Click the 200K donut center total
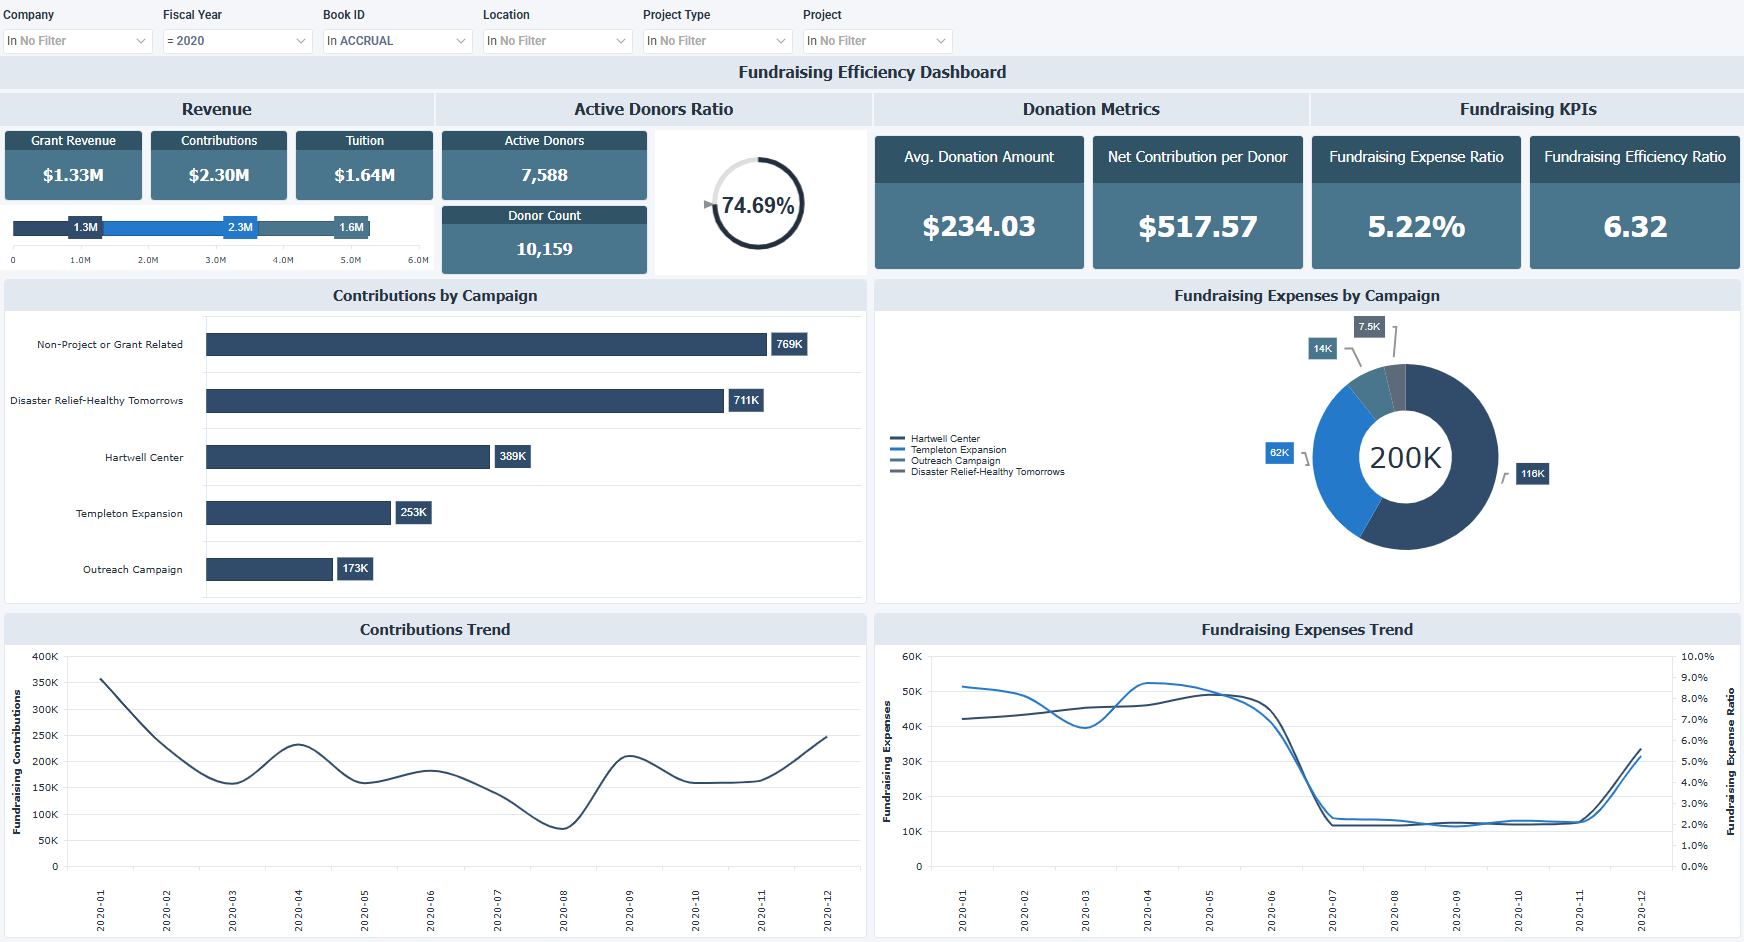1744x942 pixels. (x=1405, y=458)
